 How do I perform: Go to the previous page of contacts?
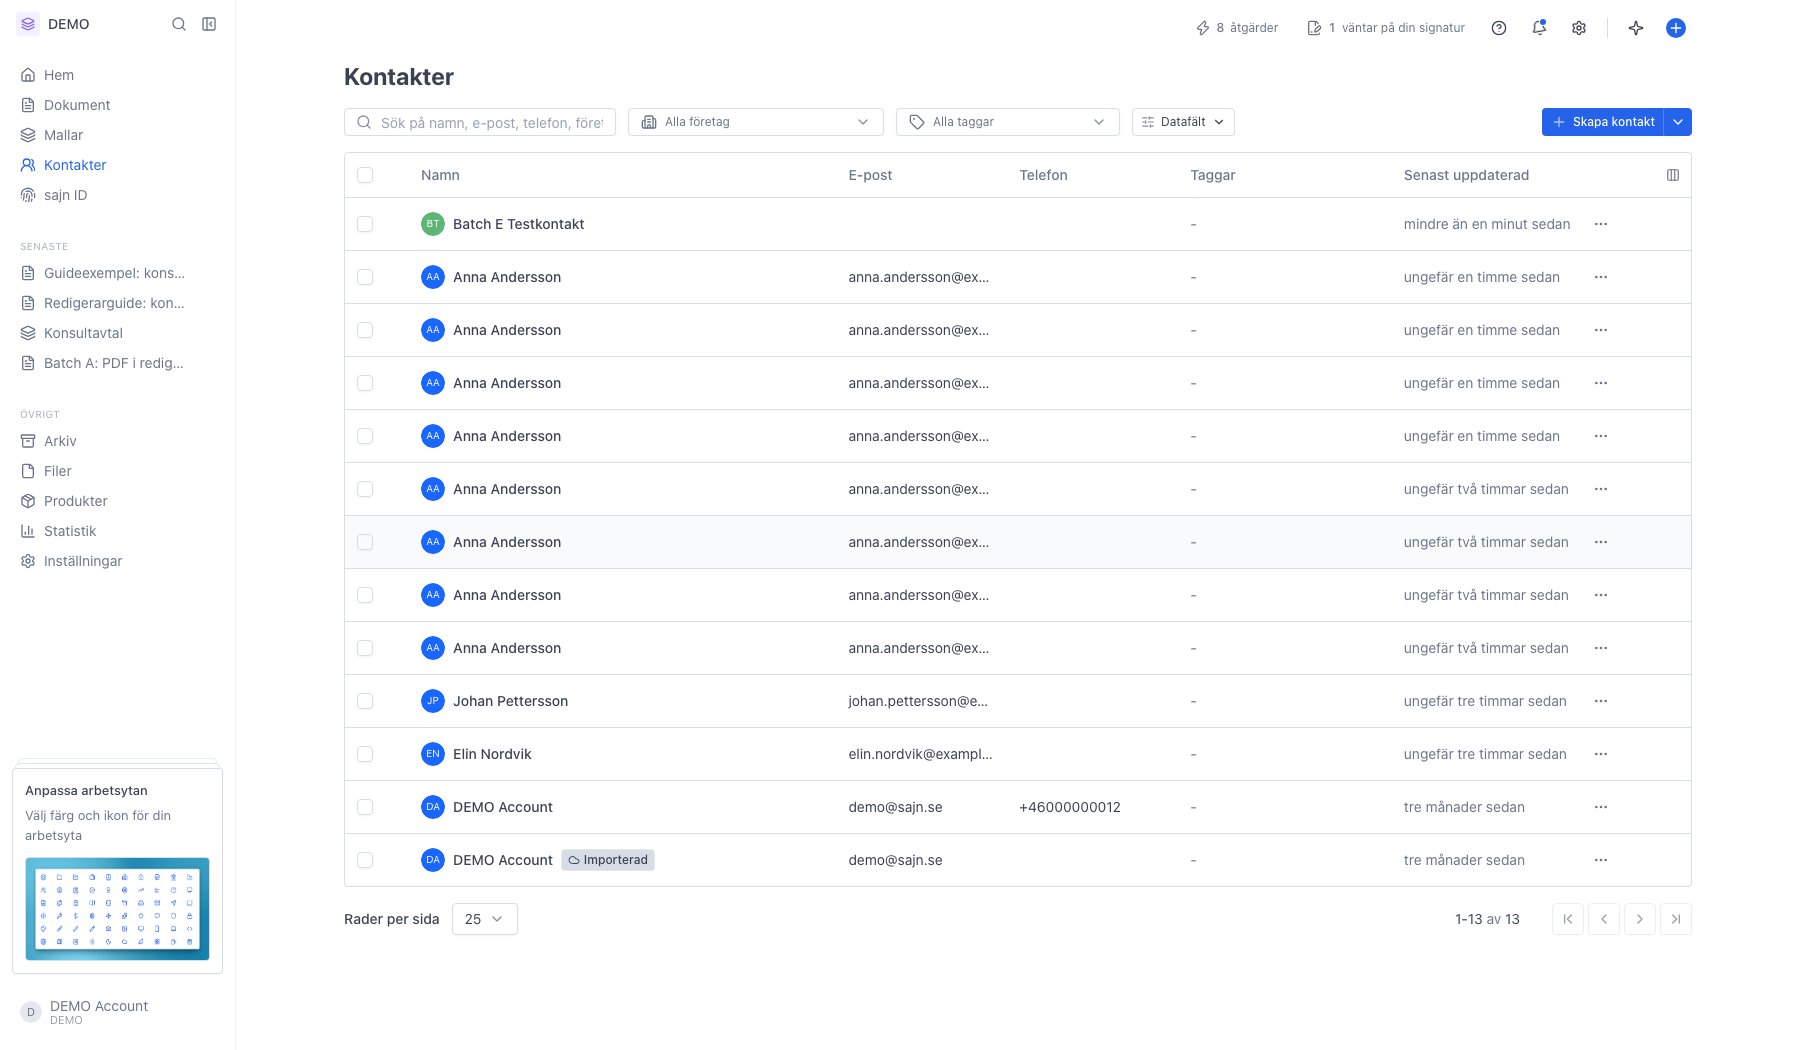[x=1604, y=919]
